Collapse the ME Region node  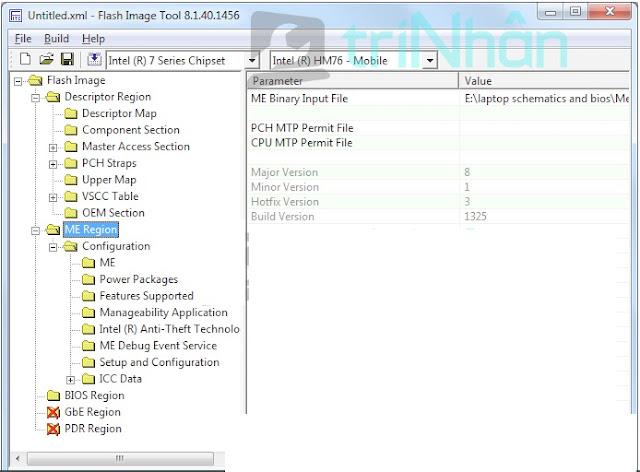[36, 231]
